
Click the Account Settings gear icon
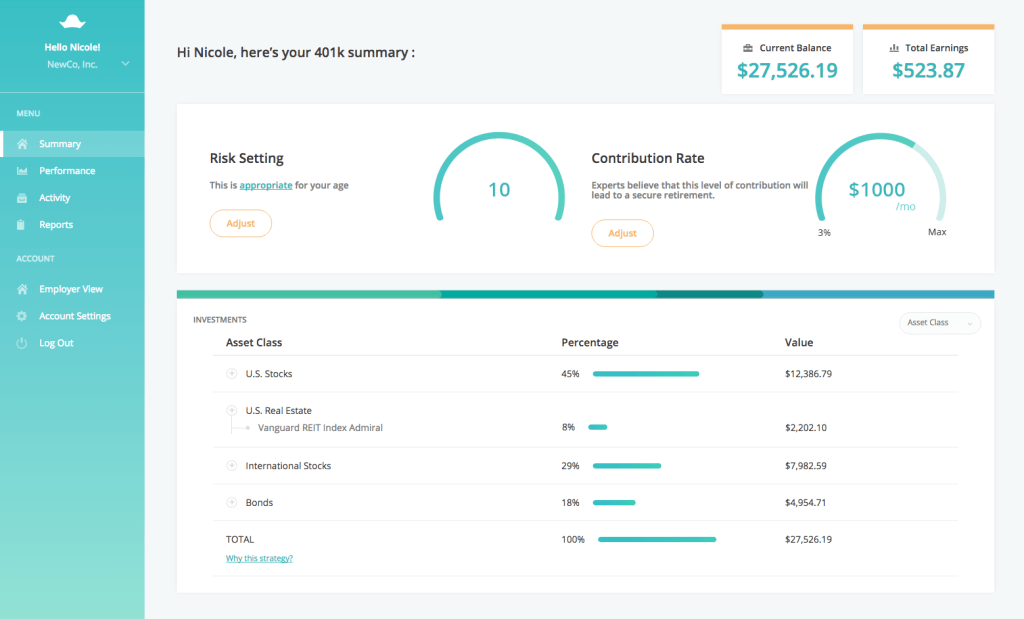pyautogui.click(x=22, y=316)
